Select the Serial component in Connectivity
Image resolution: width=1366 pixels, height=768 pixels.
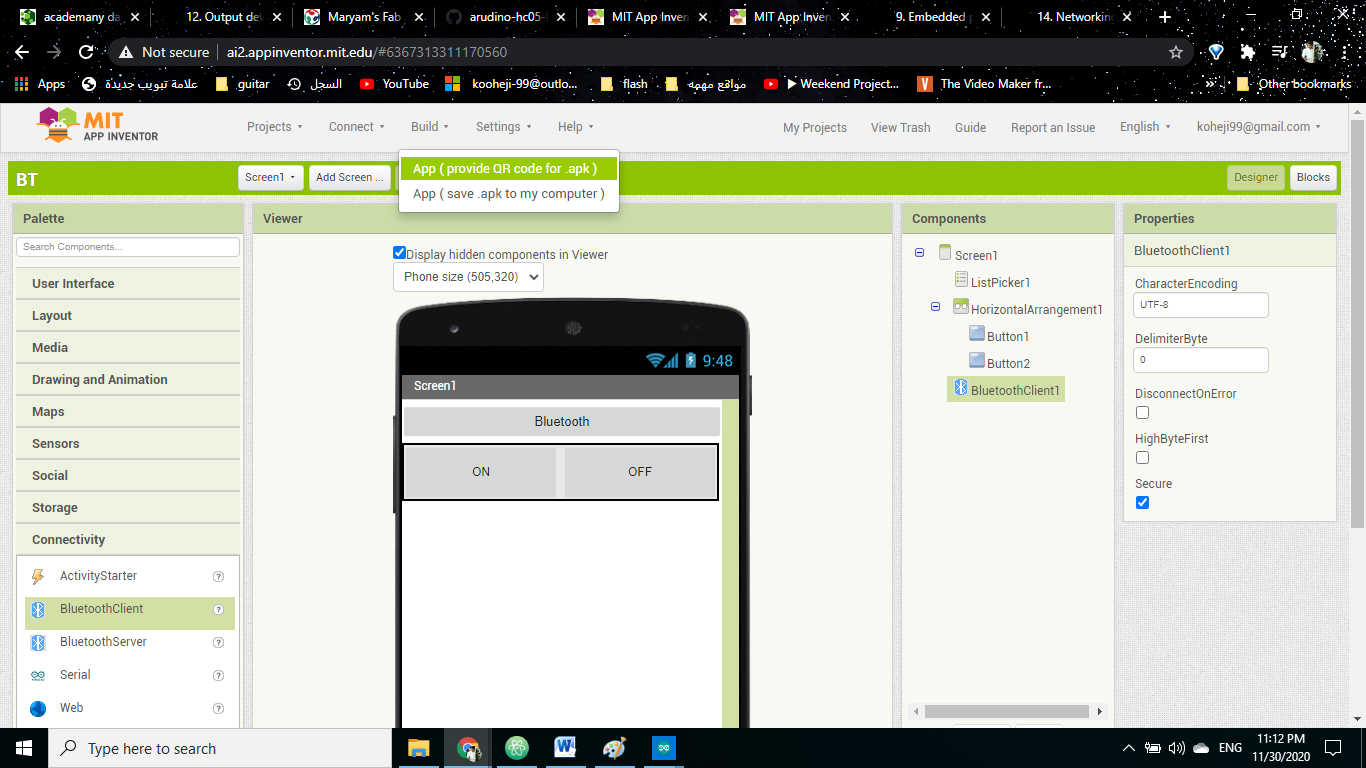tap(75, 674)
